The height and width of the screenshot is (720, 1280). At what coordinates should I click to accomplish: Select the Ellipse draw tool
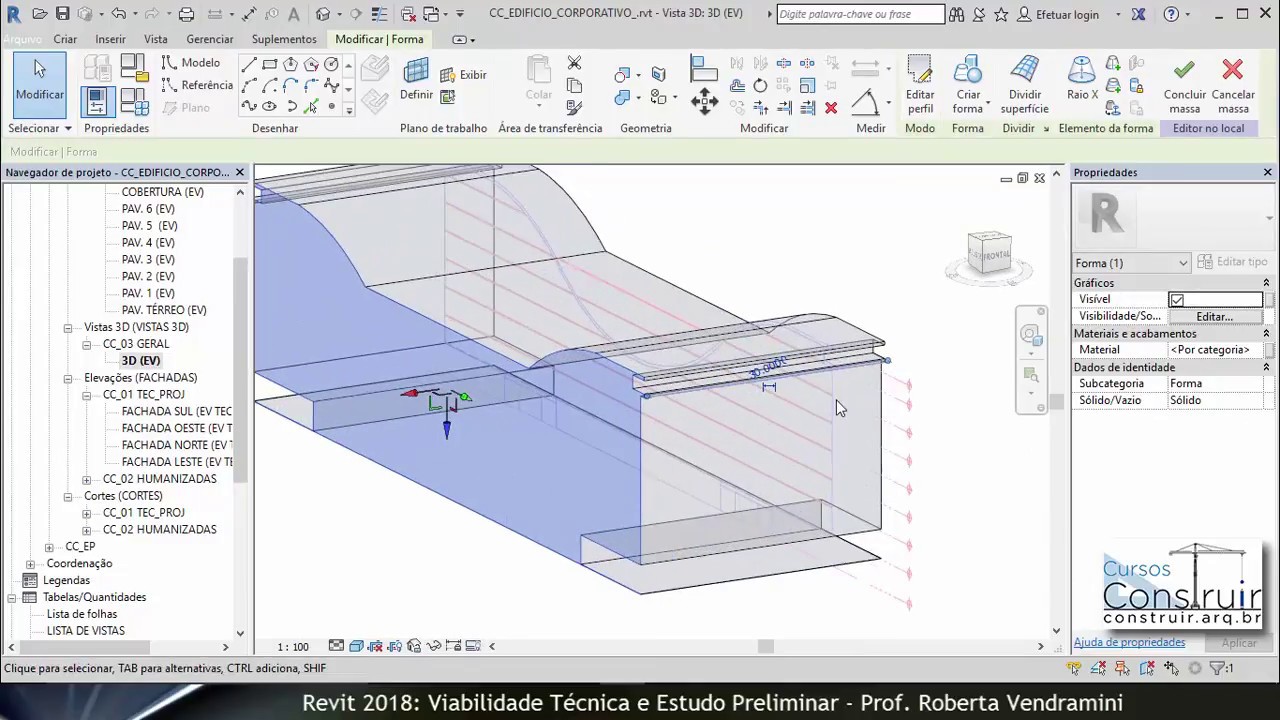[x=270, y=106]
